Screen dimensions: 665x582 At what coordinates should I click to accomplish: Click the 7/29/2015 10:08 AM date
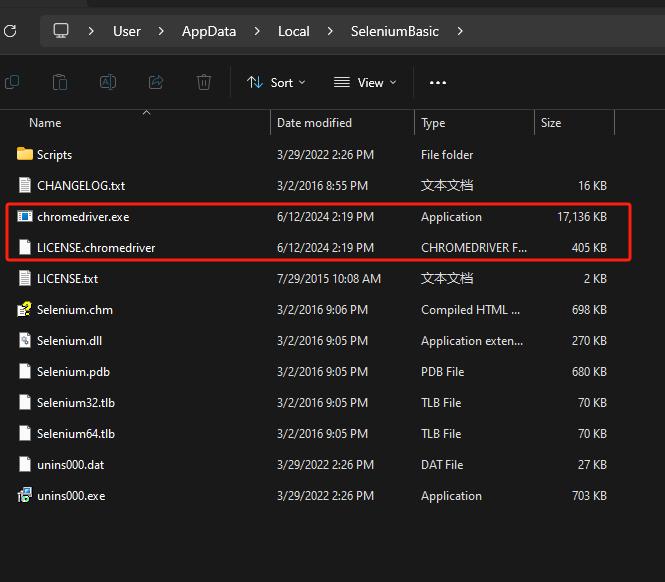click(x=329, y=279)
